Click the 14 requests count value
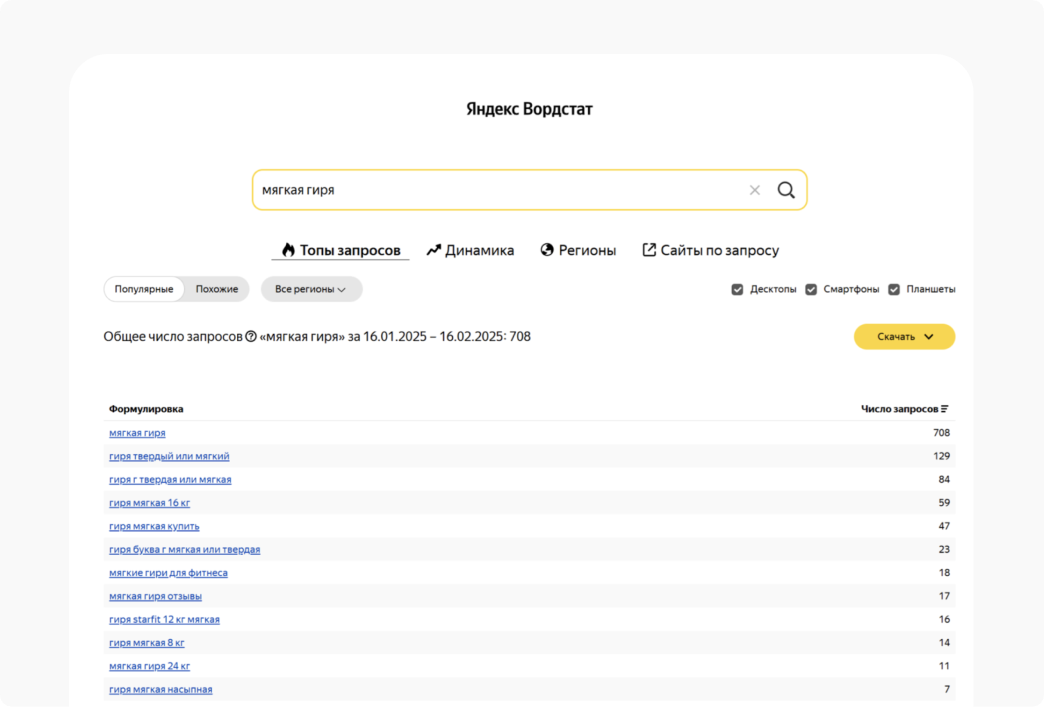Image resolution: width=1044 pixels, height=707 pixels. (944, 642)
